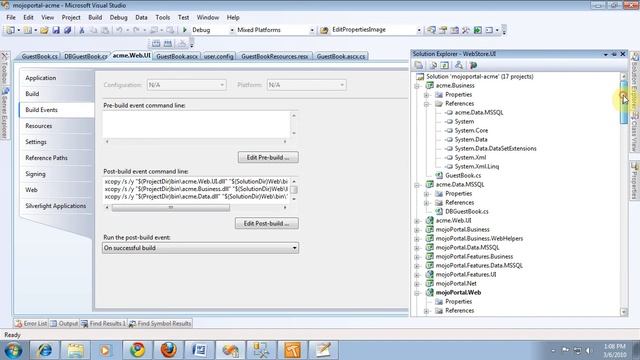The width and height of the screenshot is (640, 360).
Task: Click the Cut scissors icon
Action: pyautogui.click(x=82, y=30)
